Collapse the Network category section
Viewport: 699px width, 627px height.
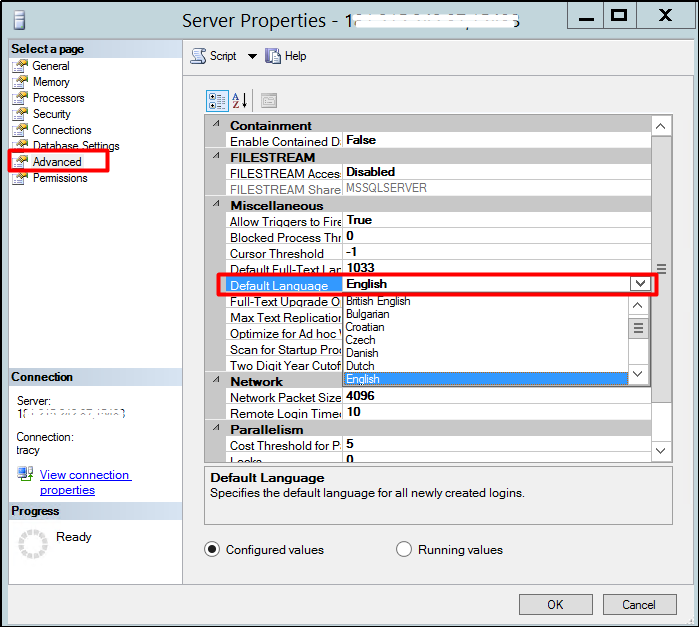click(215, 381)
